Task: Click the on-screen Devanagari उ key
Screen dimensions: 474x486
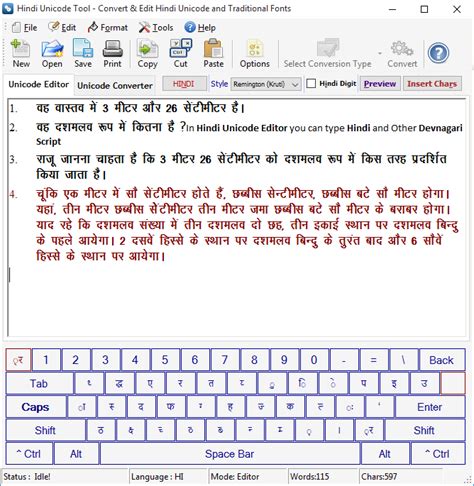Action: [424, 383]
